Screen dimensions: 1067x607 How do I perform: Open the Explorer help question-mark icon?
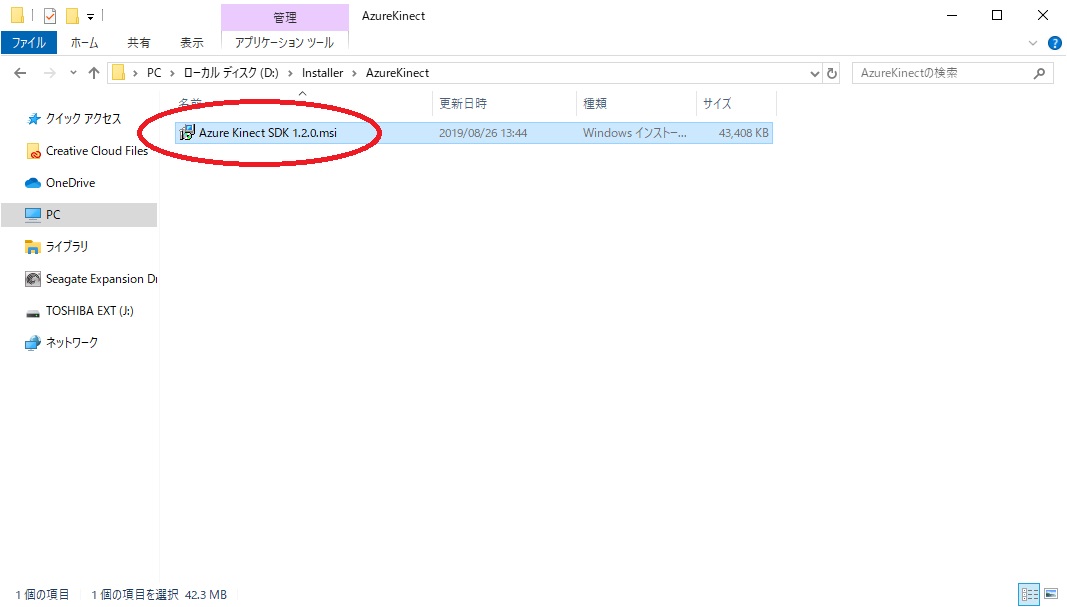point(1054,43)
